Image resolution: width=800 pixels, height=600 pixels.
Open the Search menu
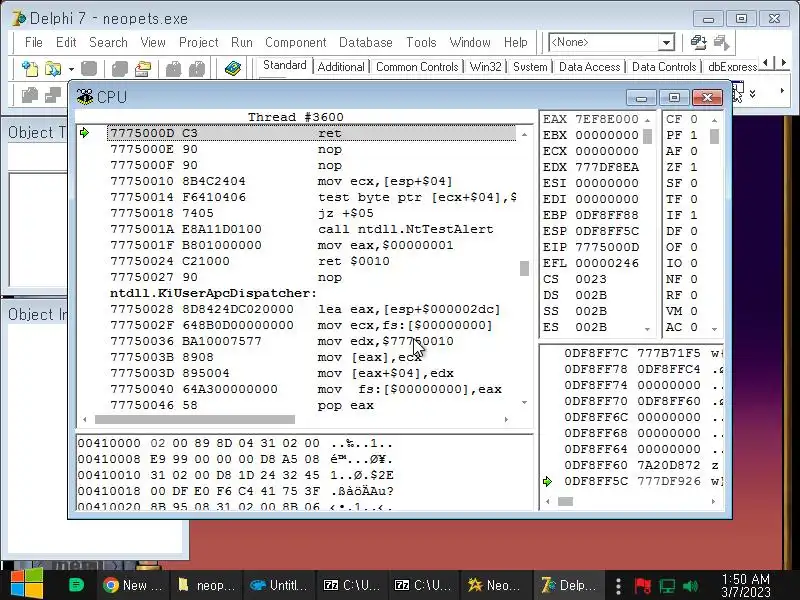[108, 42]
